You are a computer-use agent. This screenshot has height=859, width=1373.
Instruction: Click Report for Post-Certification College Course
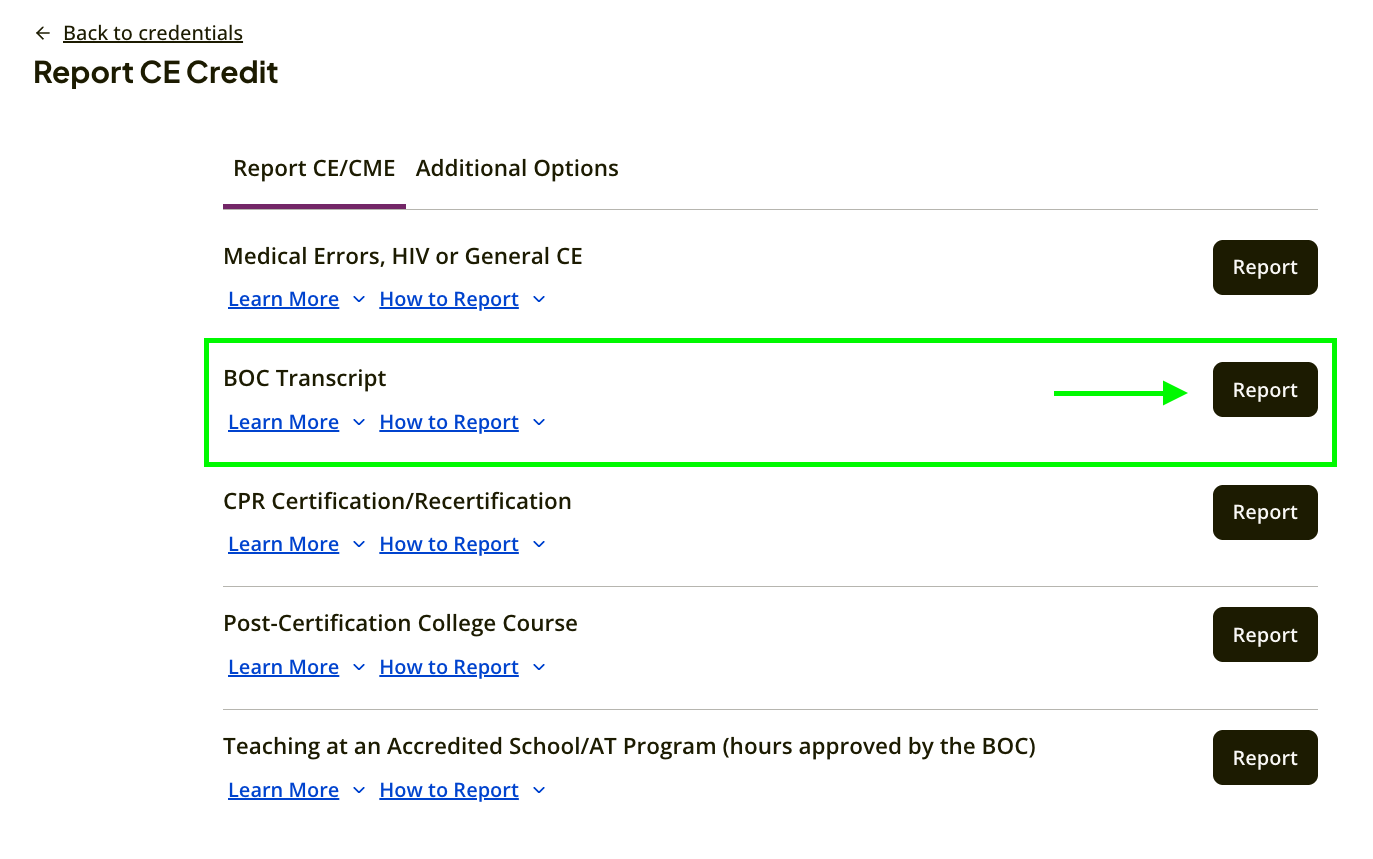click(1265, 635)
